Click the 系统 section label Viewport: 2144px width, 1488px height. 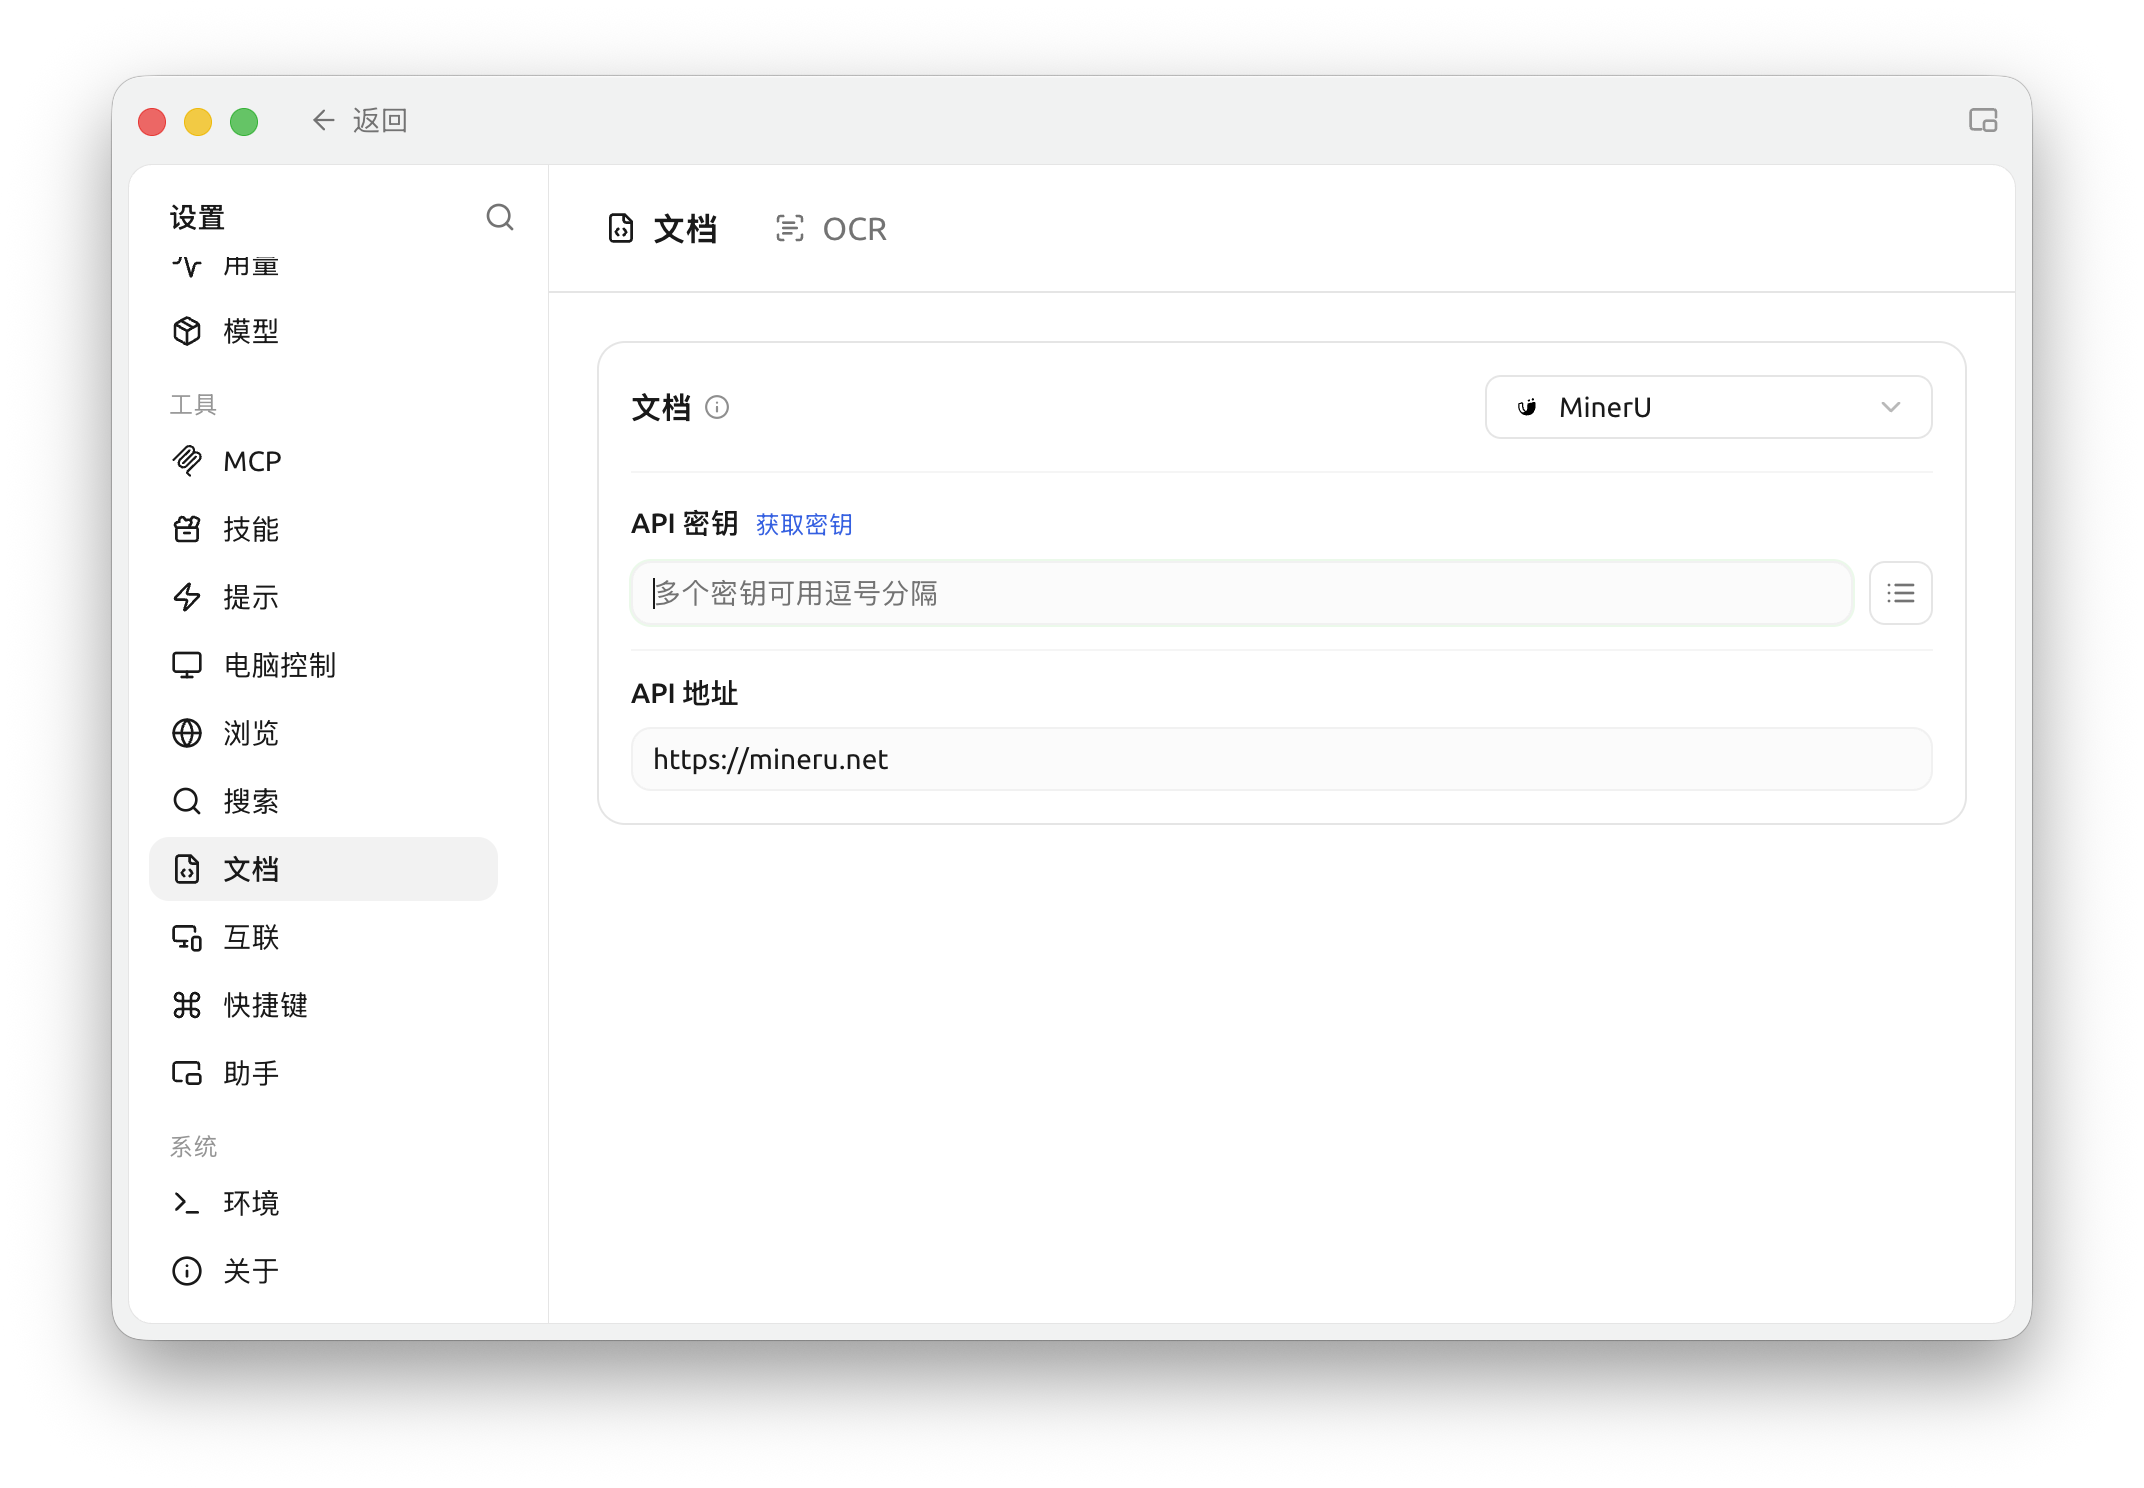pos(193,1146)
